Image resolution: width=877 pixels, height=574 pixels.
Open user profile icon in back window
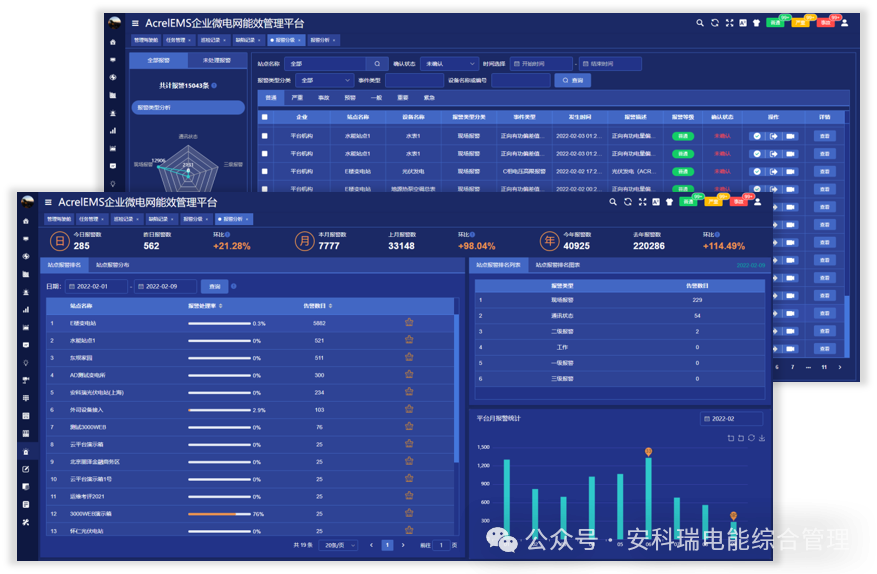pos(845,23)
